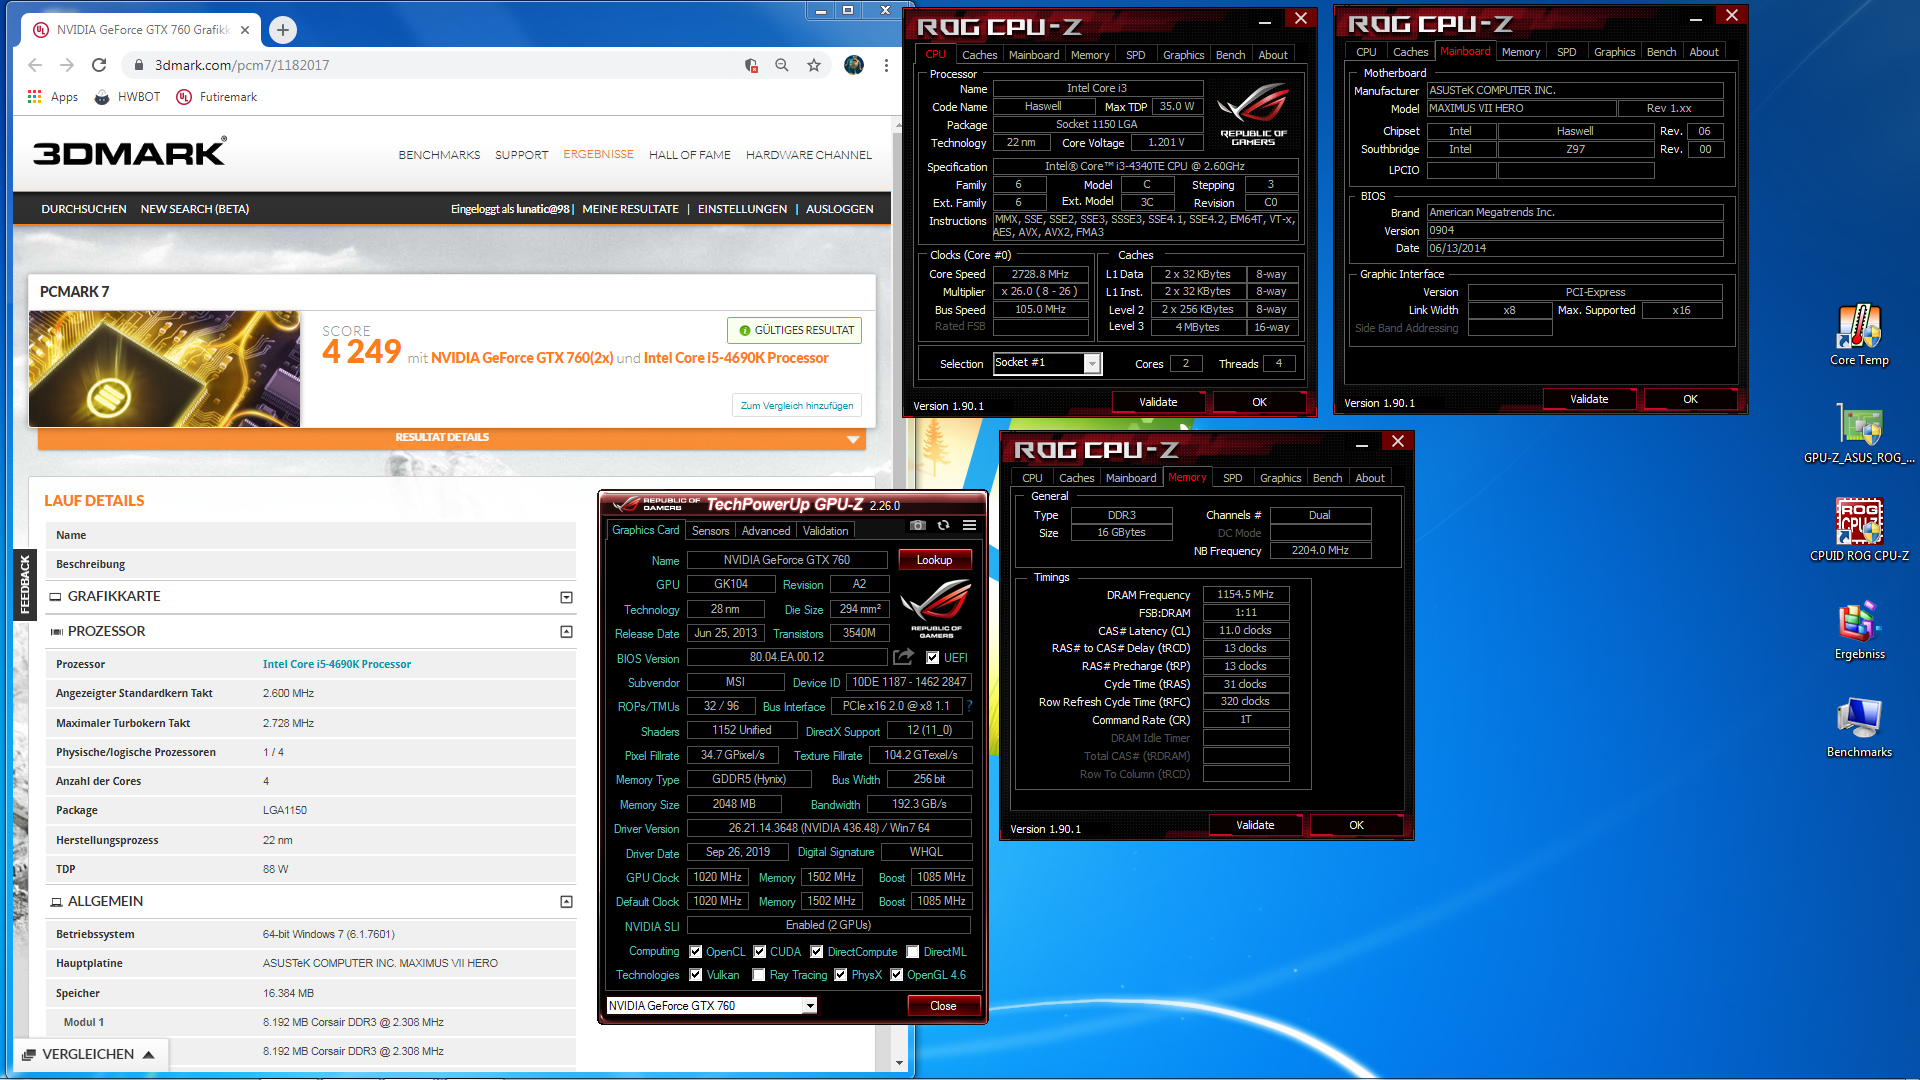Image resolution: width=1920 pixels, height=1080 pixels.
Task: Click the PCMark 7 result thumbnail image
Action: [164, 369]
